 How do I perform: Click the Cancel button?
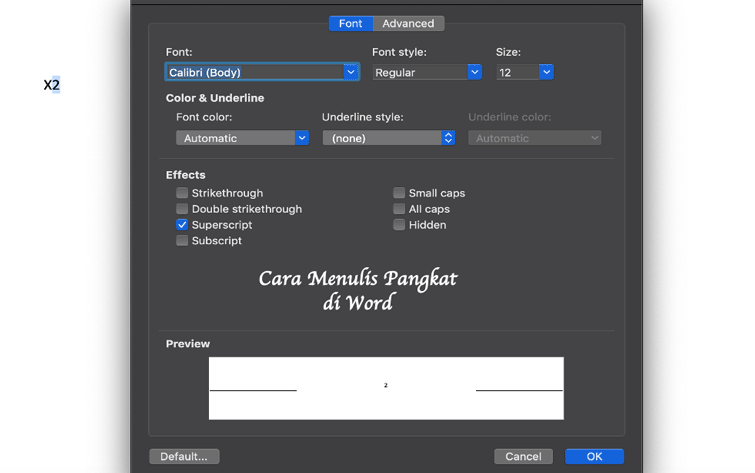click(523, 457)
